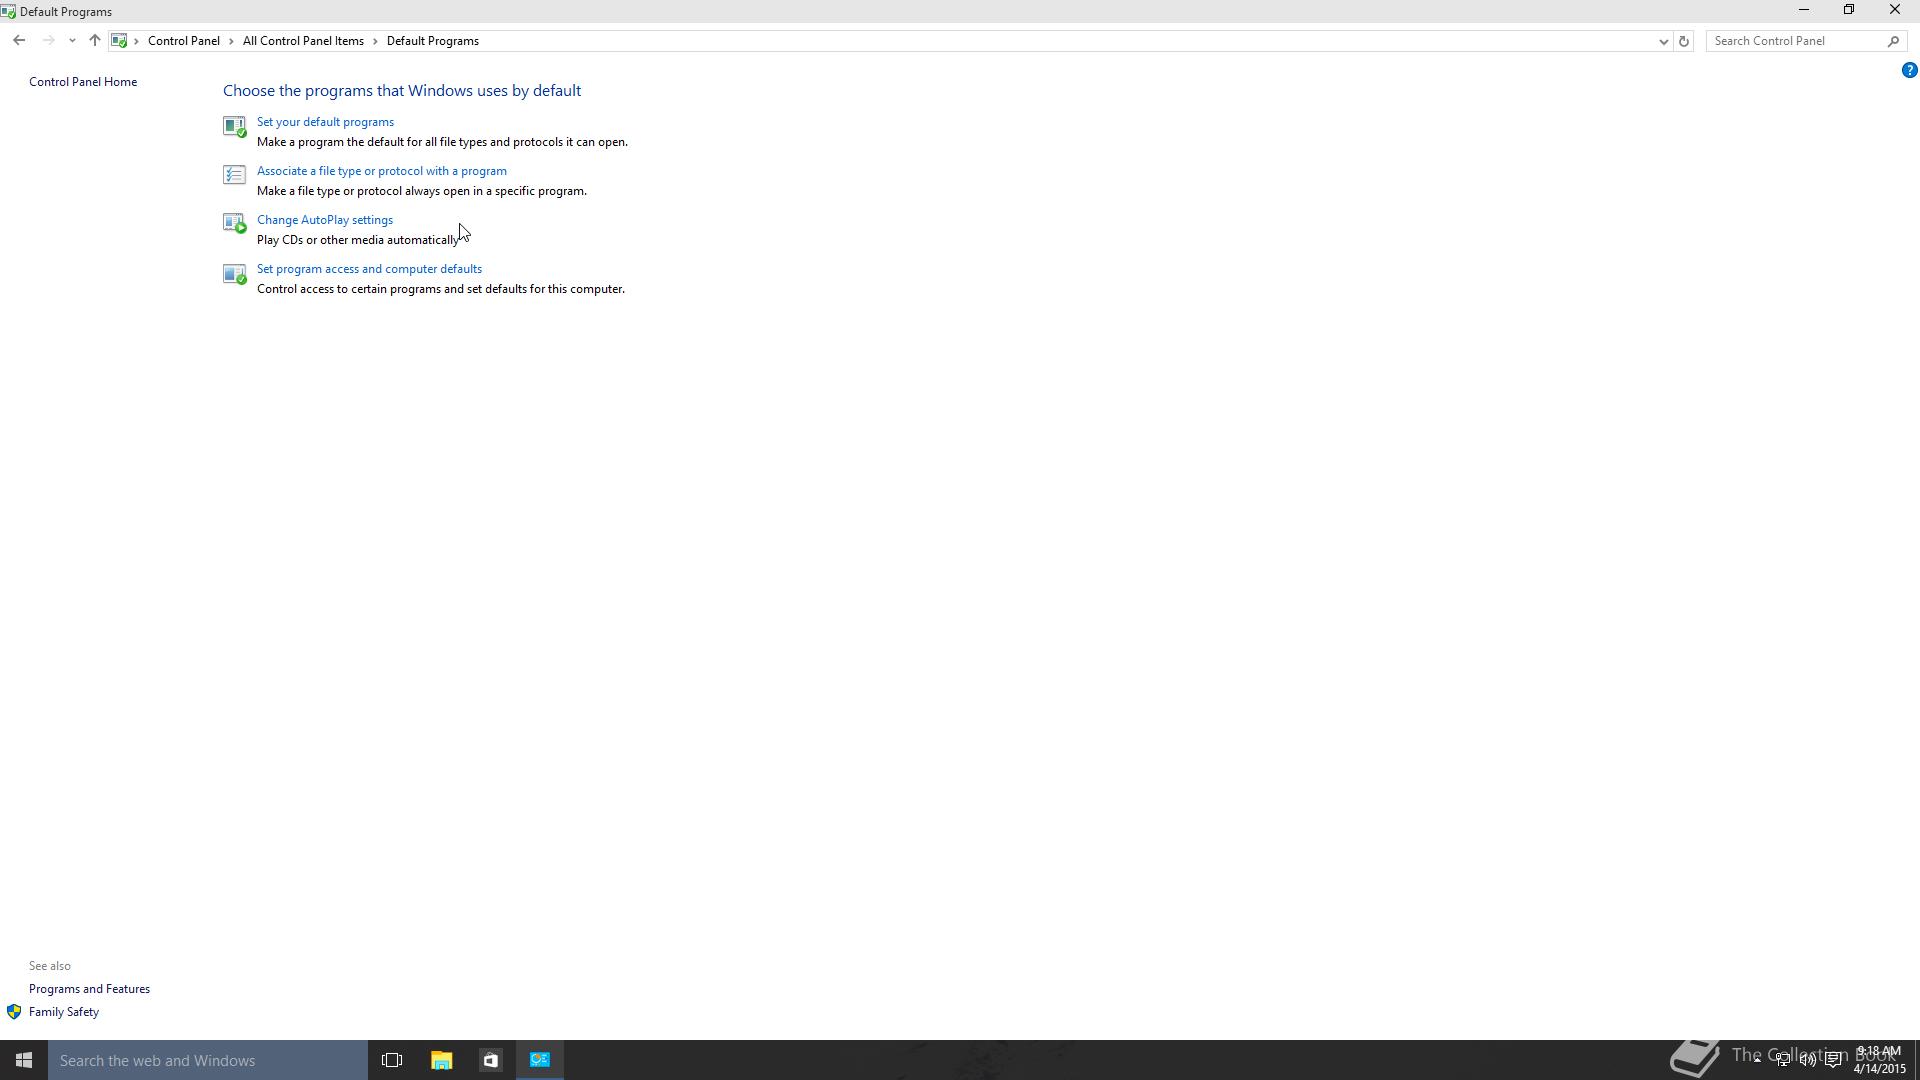Viewport: 1920px width, 1080px height.
Task: Click the Search the web and Windows box
Action: [208, 1060]
